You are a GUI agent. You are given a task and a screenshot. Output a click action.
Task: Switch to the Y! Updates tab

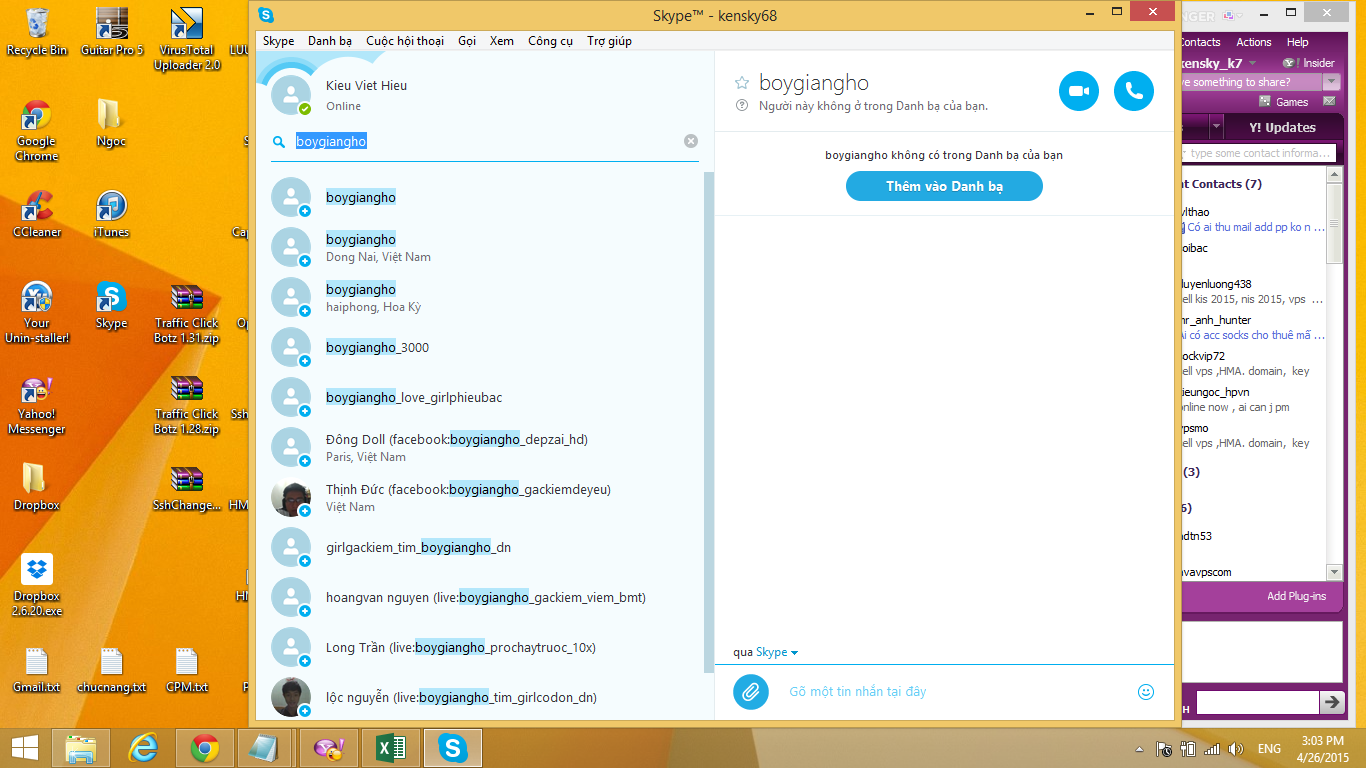click(1282, 127)
